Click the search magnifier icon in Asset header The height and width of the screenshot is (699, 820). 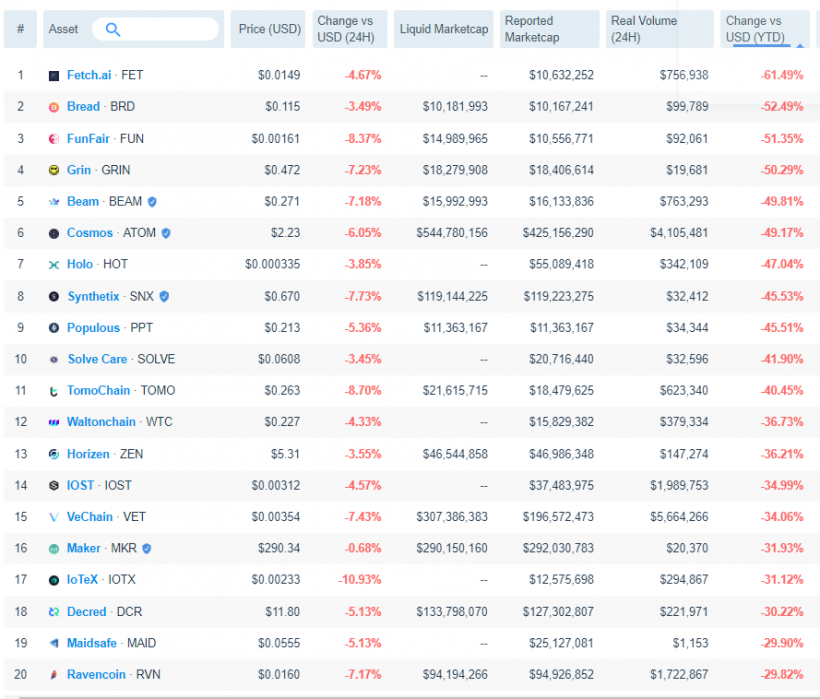112,30
